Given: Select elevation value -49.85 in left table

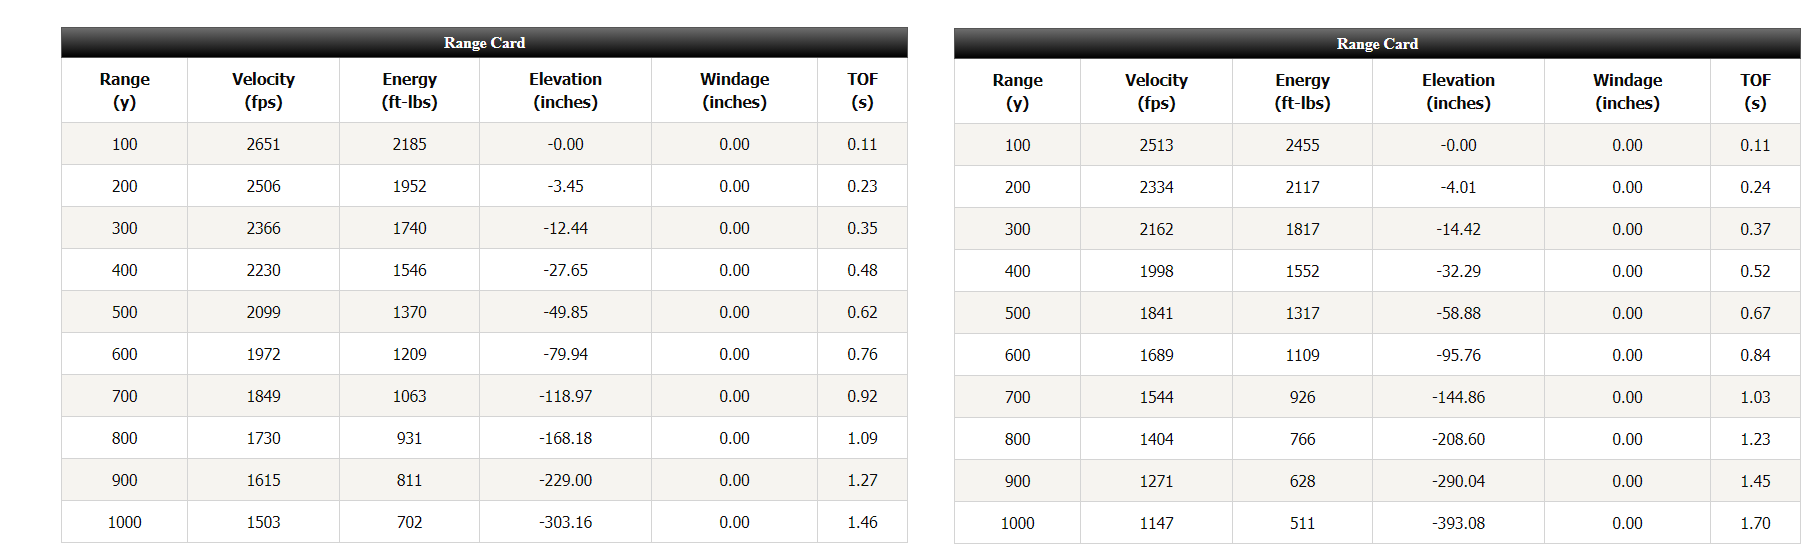Looking at the screenshot, I should (x=565, y=312).
